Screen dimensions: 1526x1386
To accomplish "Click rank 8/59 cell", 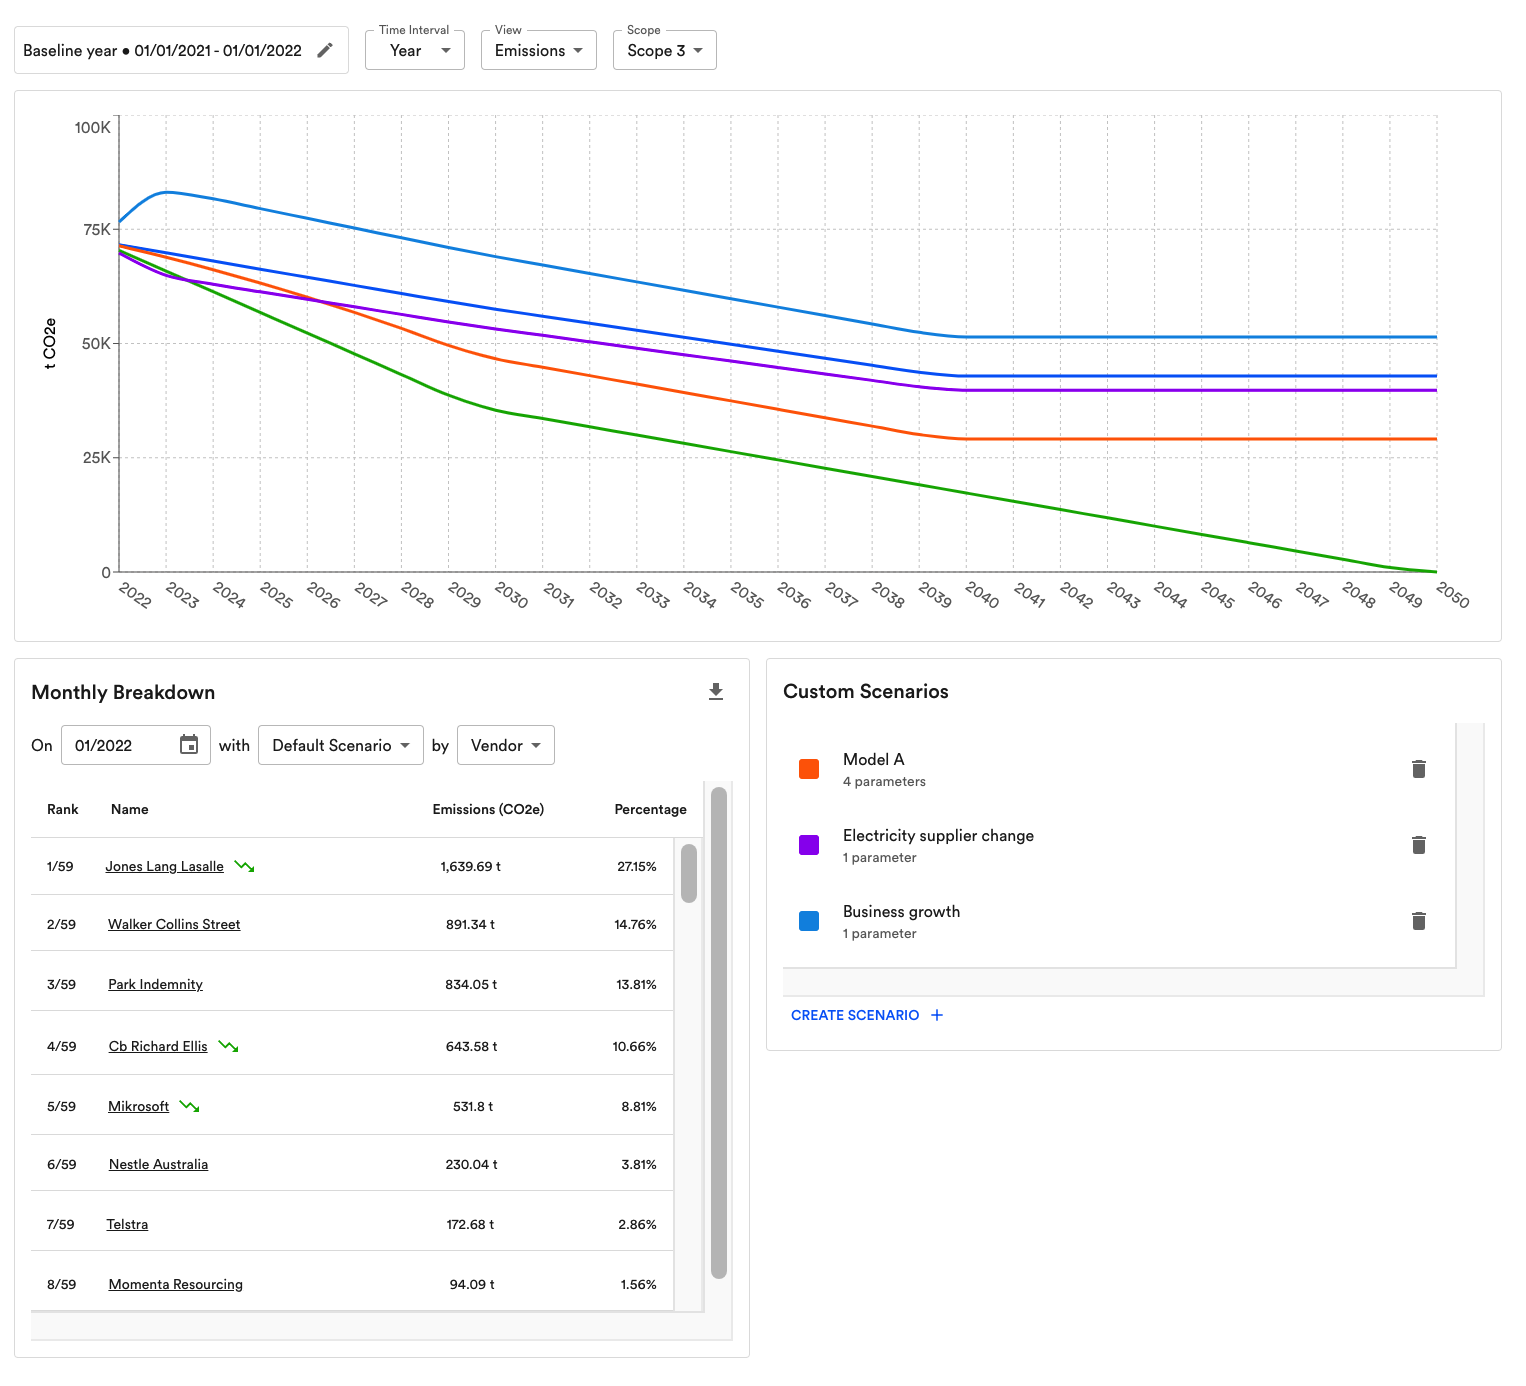I will pyautogui.click(x=62, y=1284).
